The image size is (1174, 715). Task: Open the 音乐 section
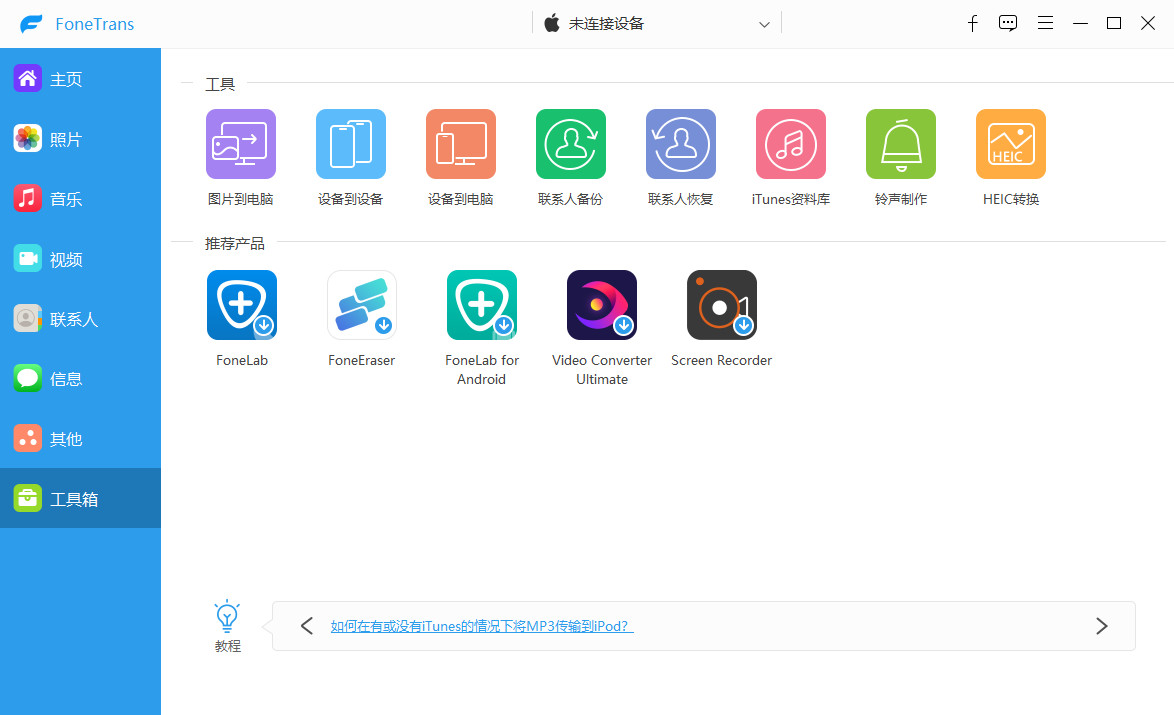80,198
